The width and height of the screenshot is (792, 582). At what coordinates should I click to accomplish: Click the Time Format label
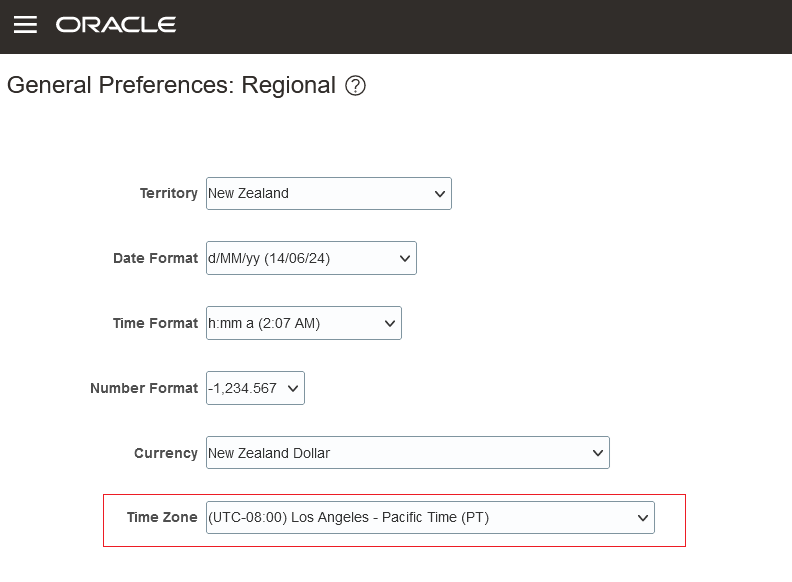coord(156,323)
